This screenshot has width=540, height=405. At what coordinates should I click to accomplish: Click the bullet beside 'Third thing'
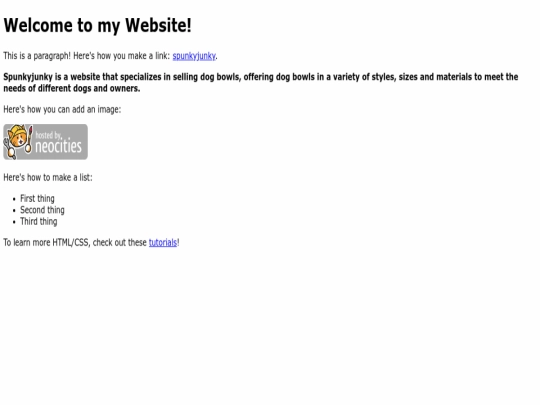tap(14, 222)
